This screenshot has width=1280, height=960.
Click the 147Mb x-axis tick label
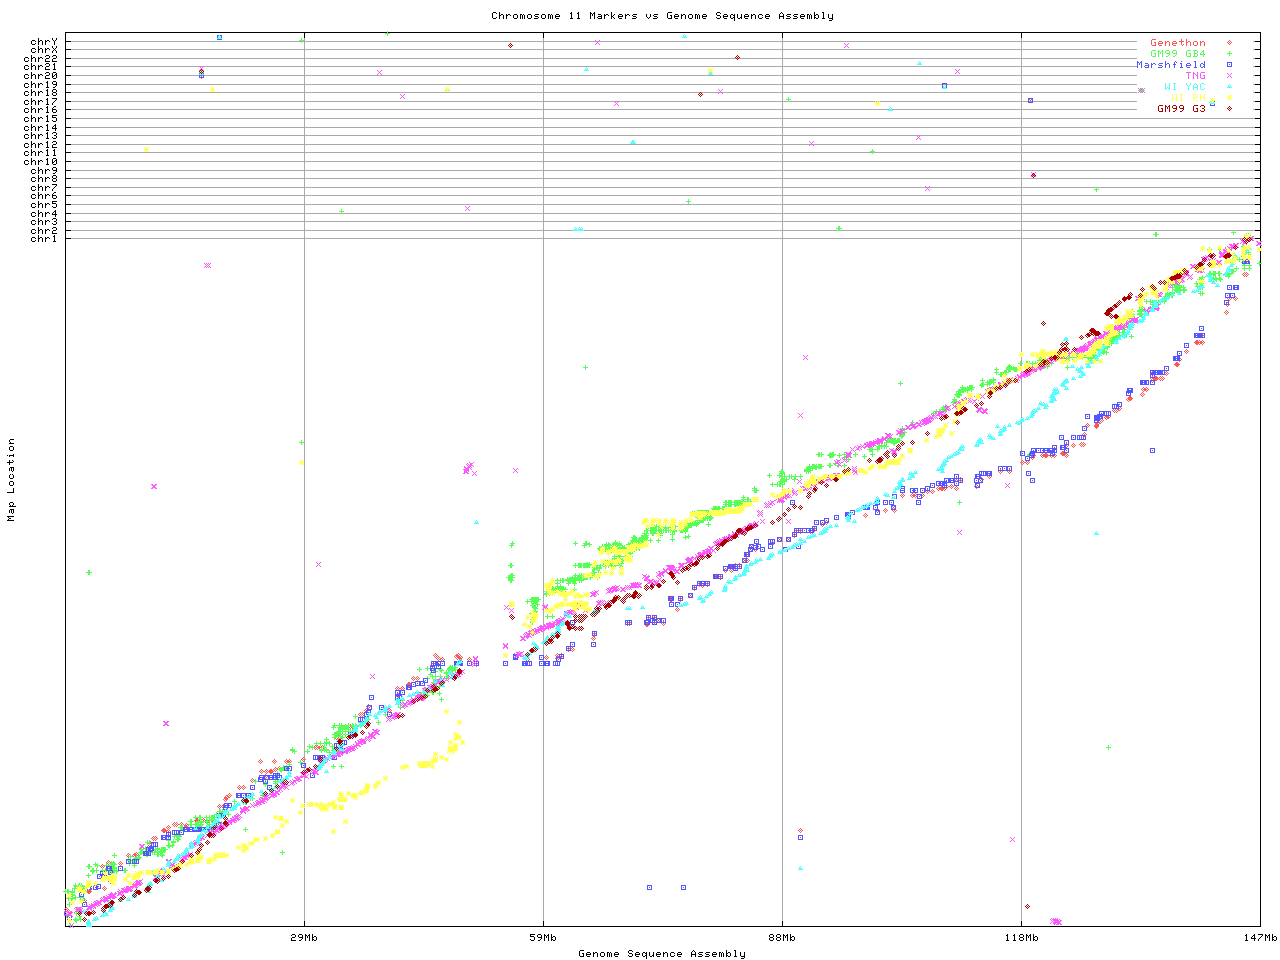[1260, 938]
